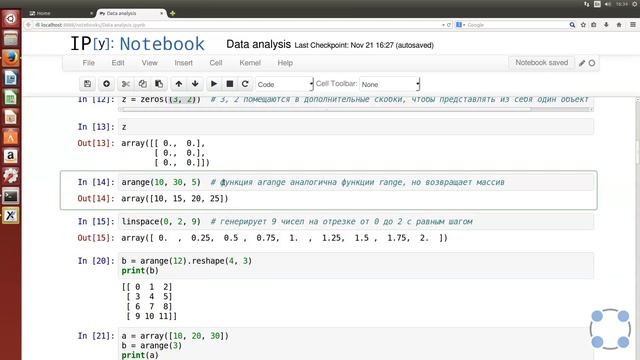Screen dimensions: 640x360
Task: Click the In [15] linspace(0, 2, 9) code cell
Action: [356, 221]
